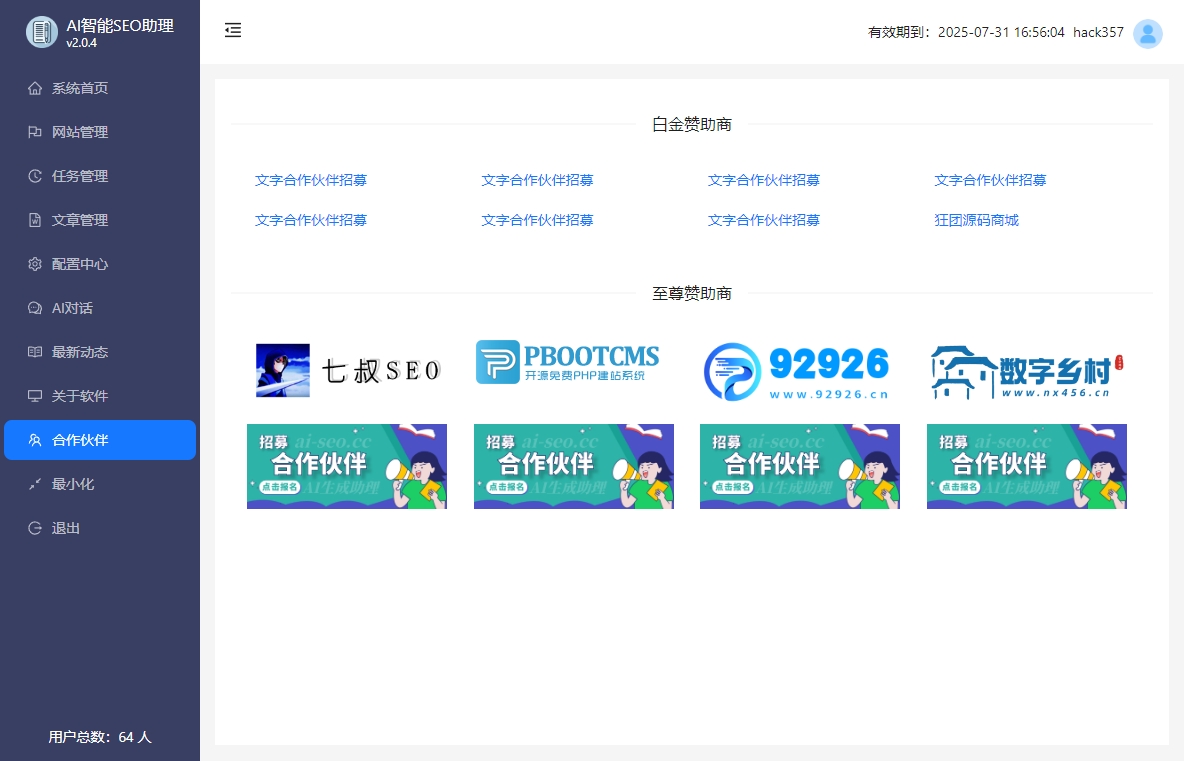Click the v2.0.4 version label
This screenshot has width=1184, height=761.
[82, 43]
